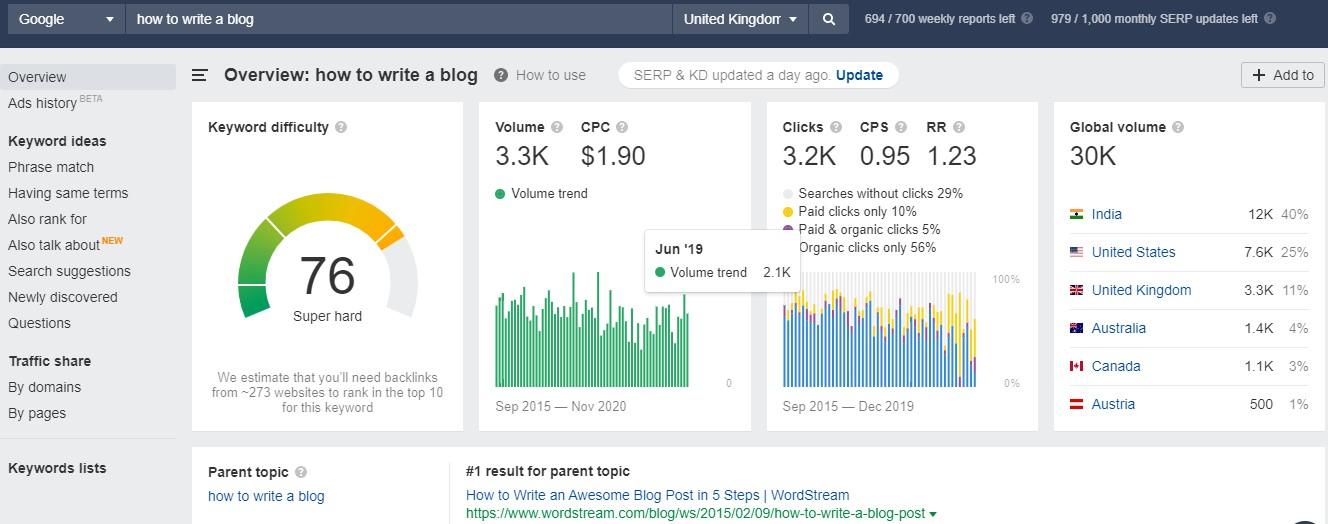Expand the United Kingdom country selector
Screen dimensions: 1328x524
pos(741,19)
